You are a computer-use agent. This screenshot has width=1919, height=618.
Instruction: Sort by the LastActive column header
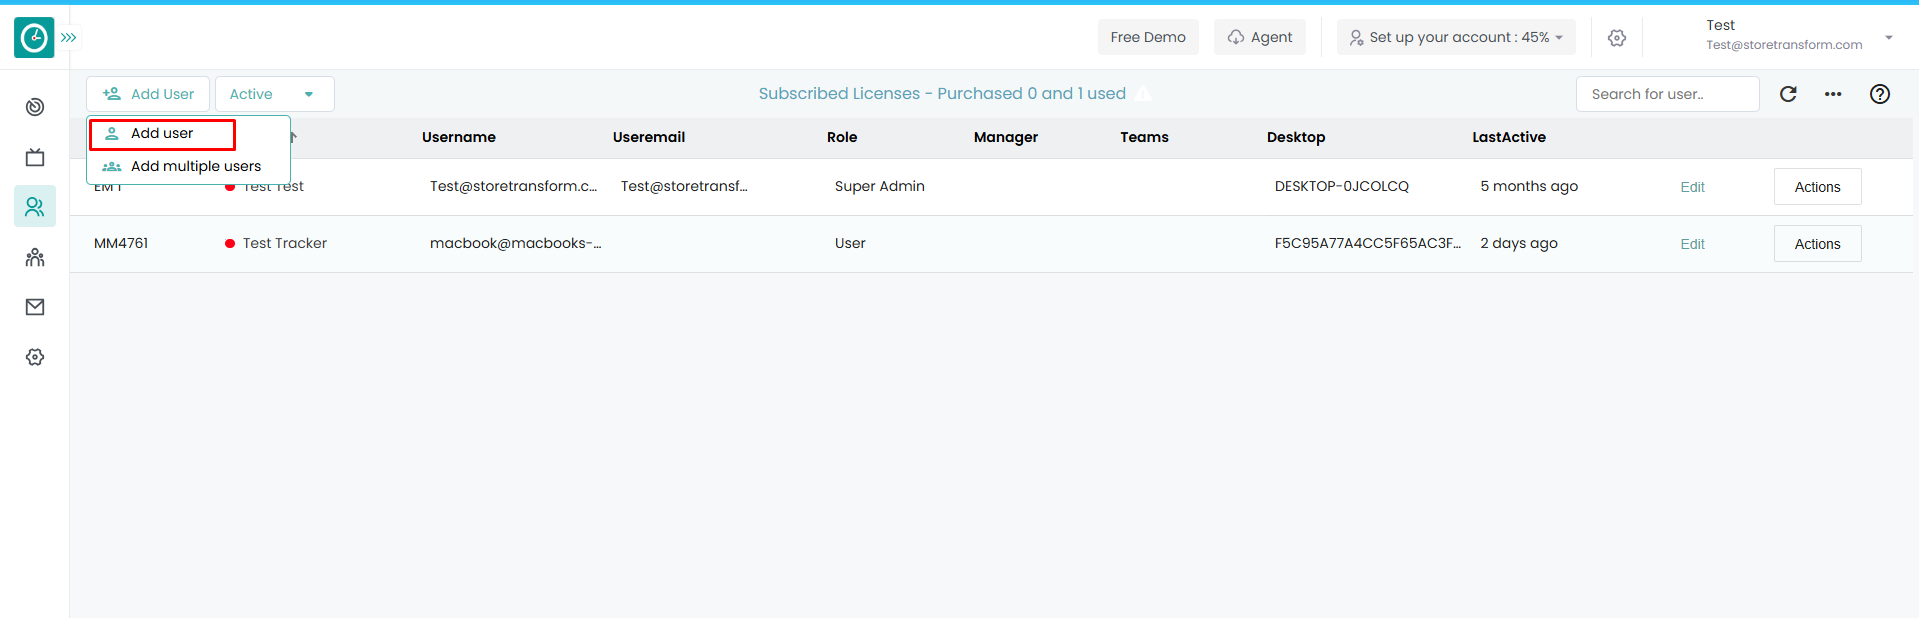pyautogui.click(x=1509, y=137)
